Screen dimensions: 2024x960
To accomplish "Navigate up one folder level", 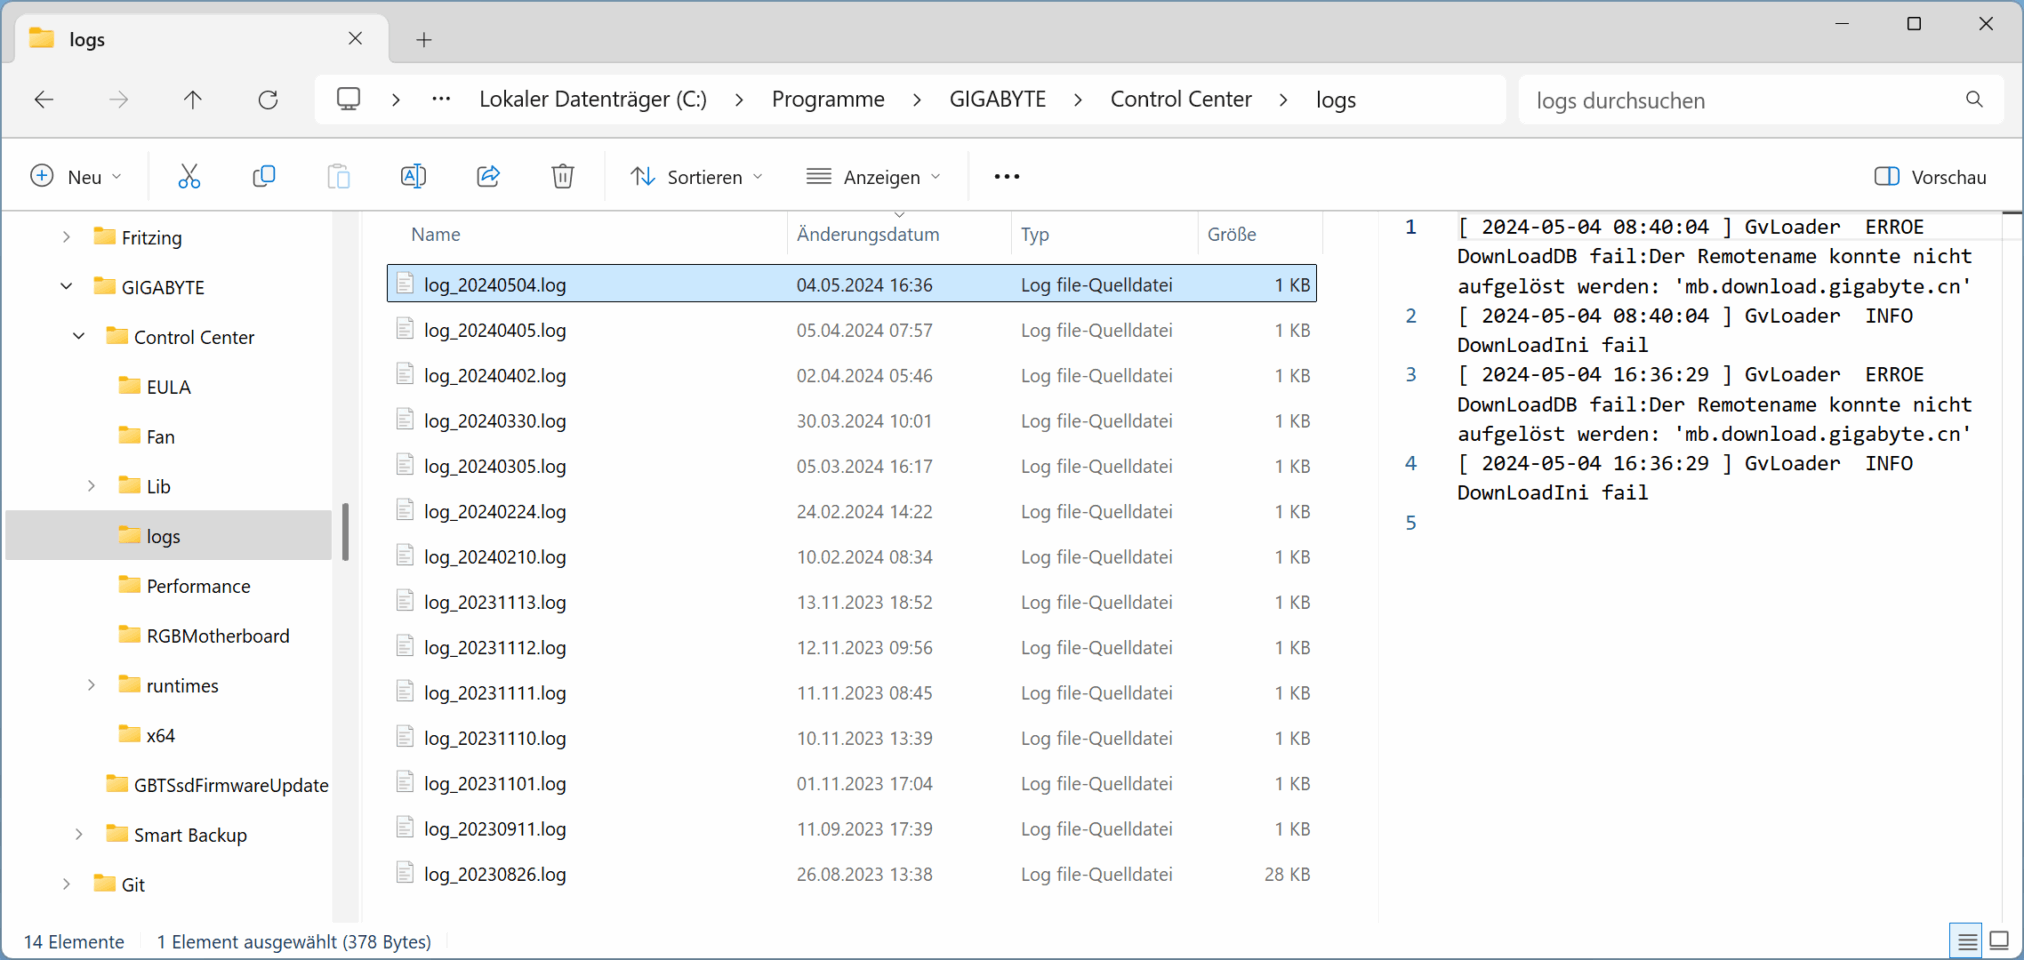I will pyautogui.click(x=193, y=100).
